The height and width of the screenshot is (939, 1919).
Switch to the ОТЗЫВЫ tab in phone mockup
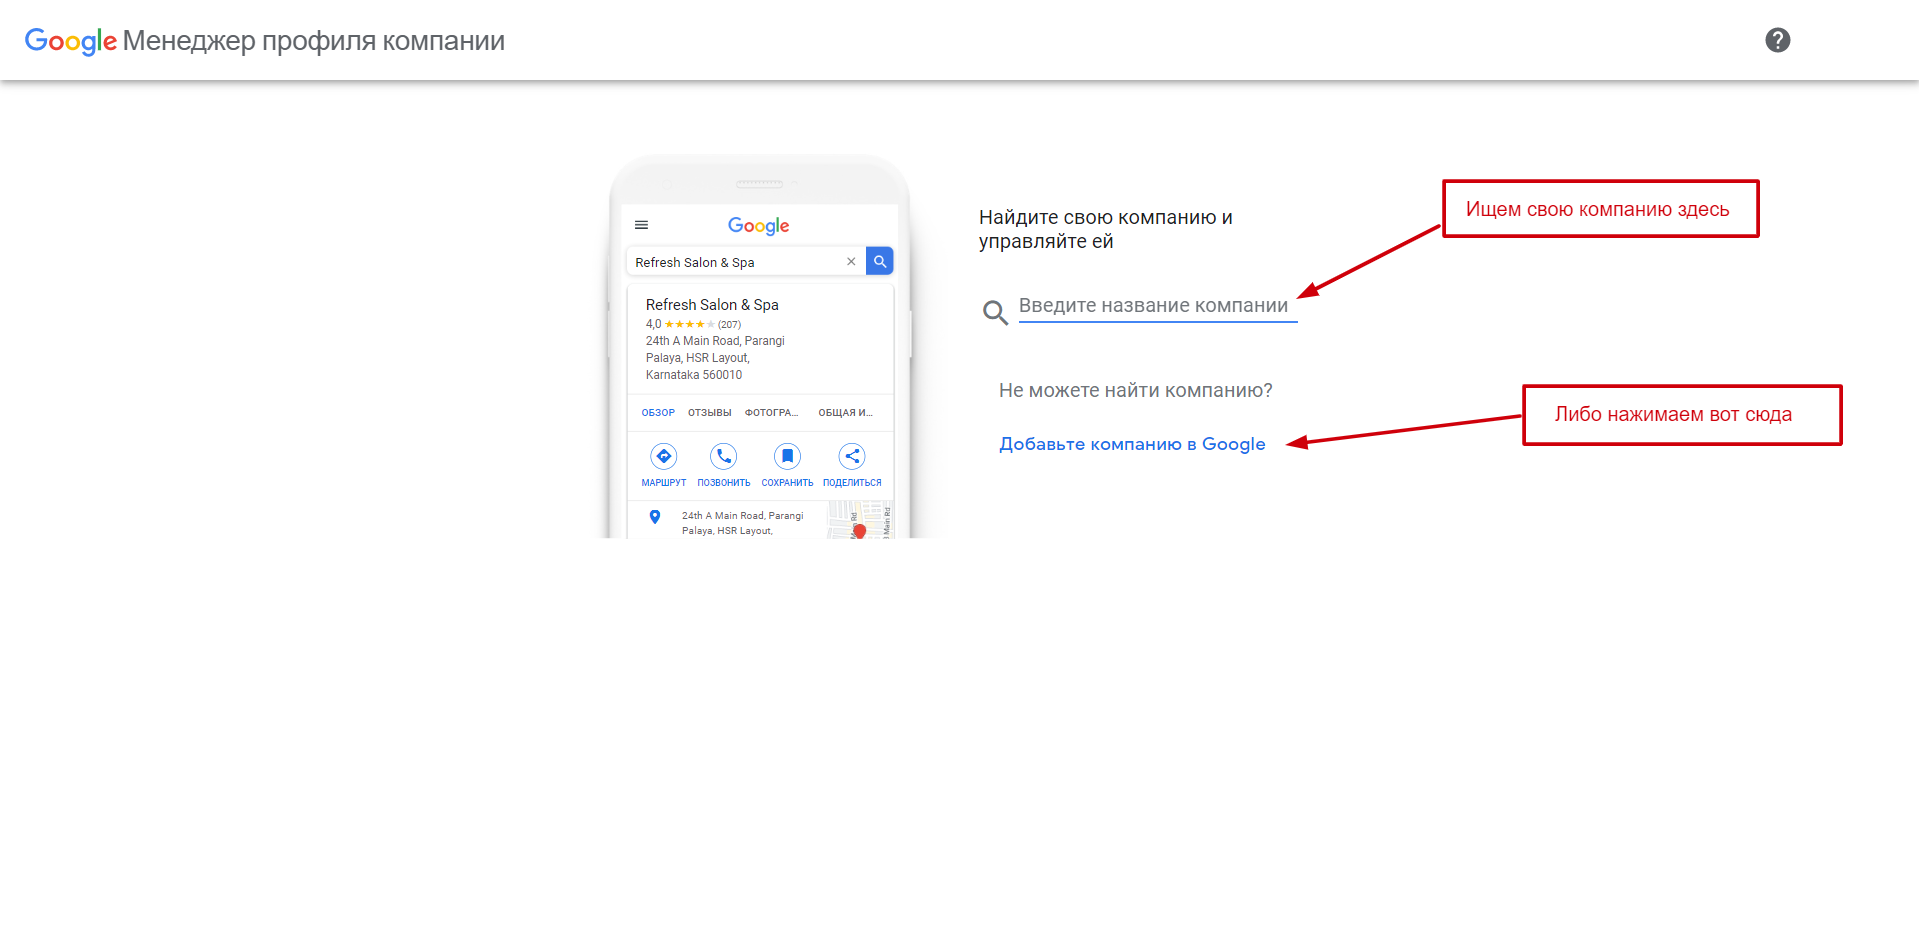pyautogui.click(x=710, y=413)
